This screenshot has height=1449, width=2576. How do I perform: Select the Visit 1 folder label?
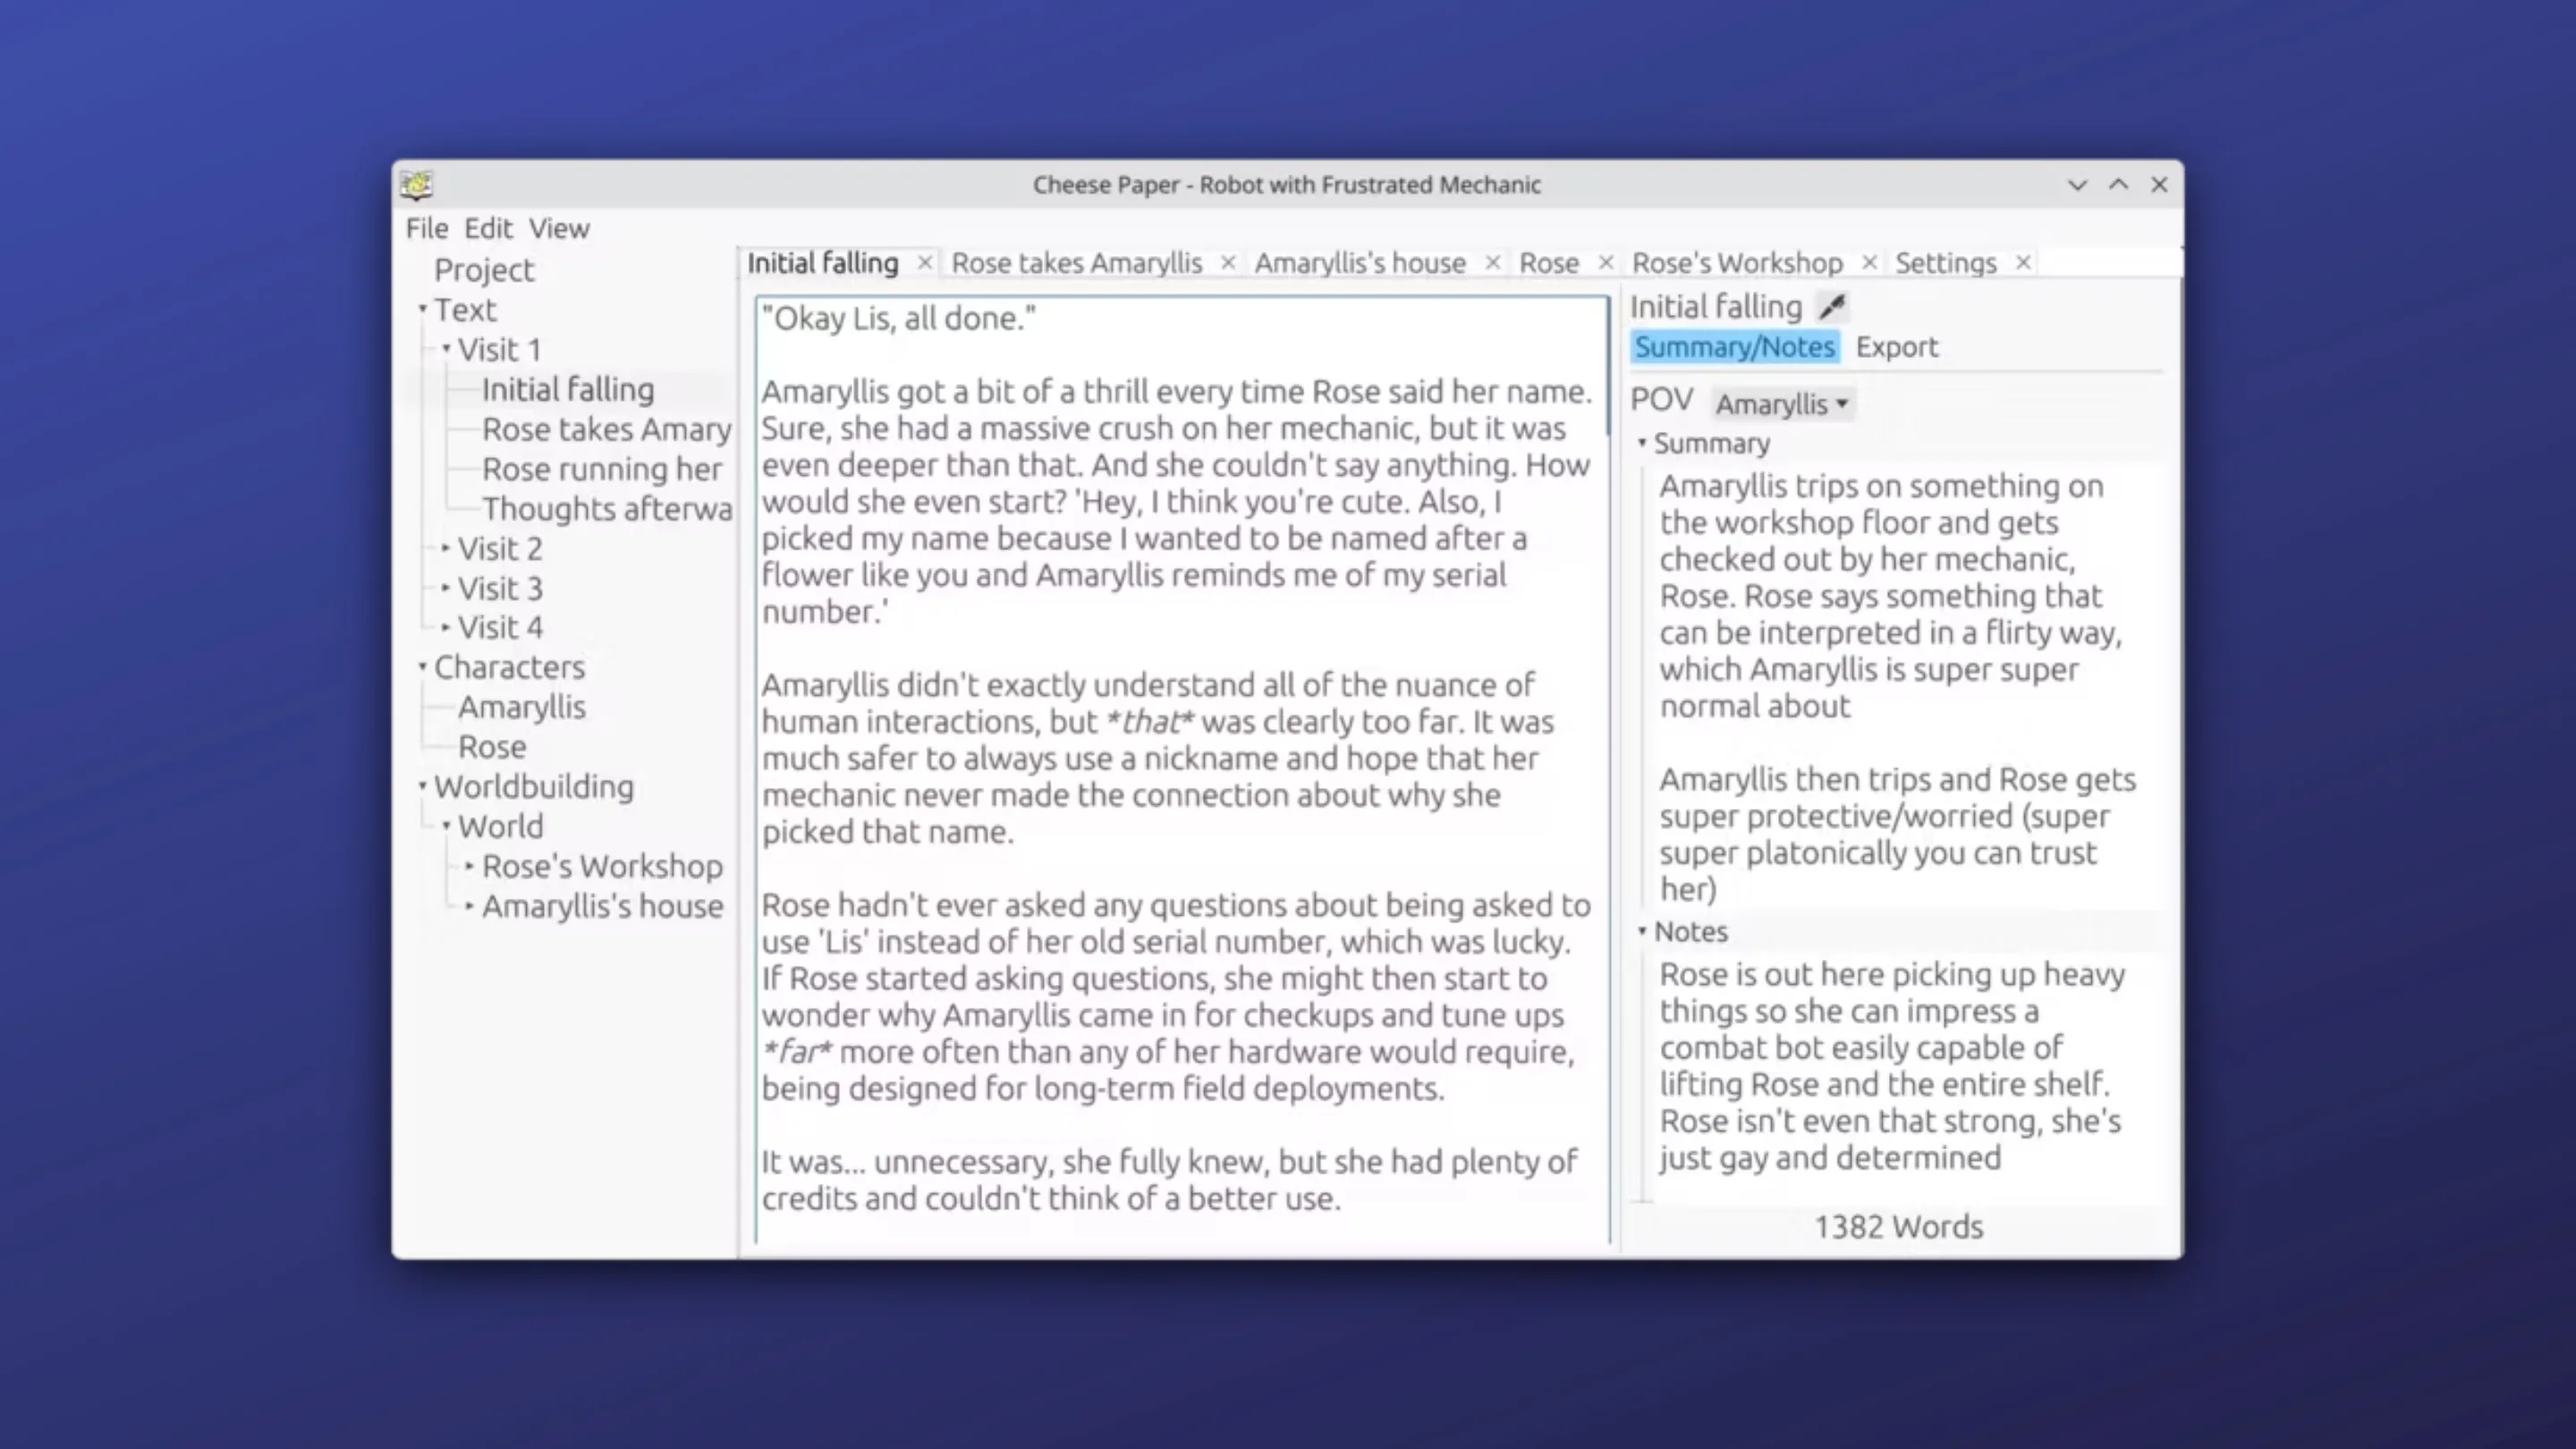[500, 349]
